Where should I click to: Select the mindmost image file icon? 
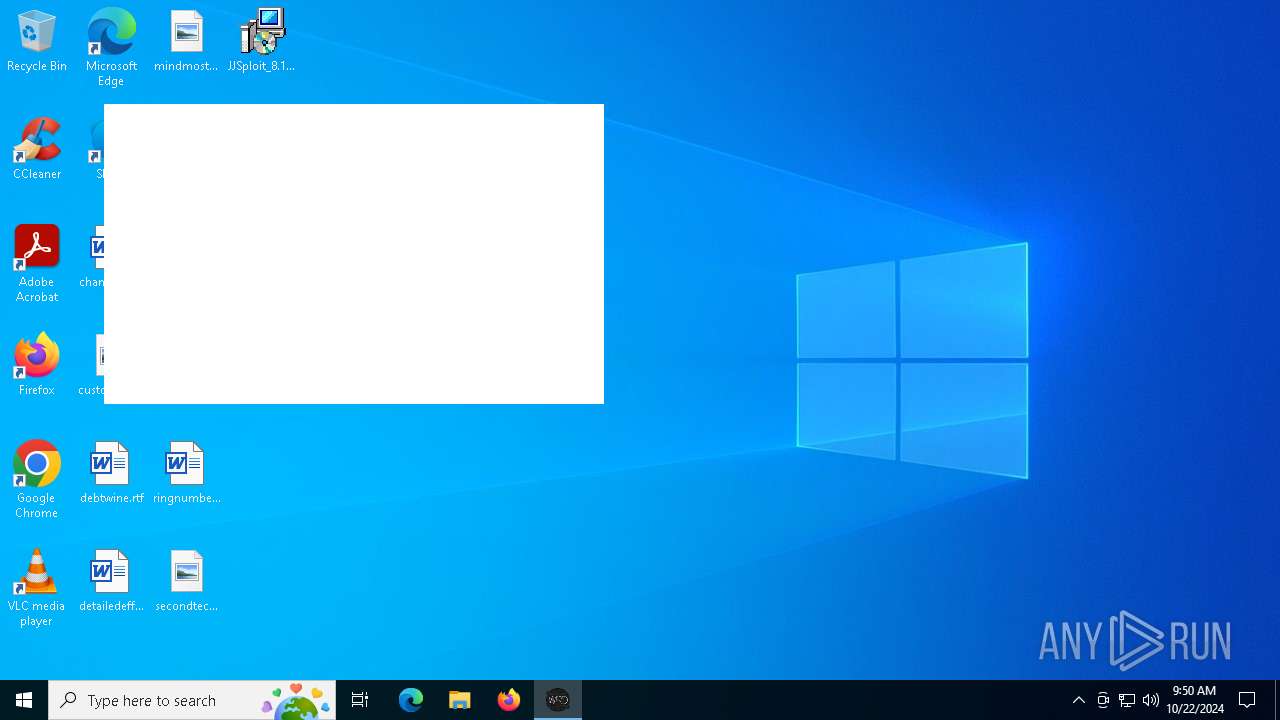186,42
